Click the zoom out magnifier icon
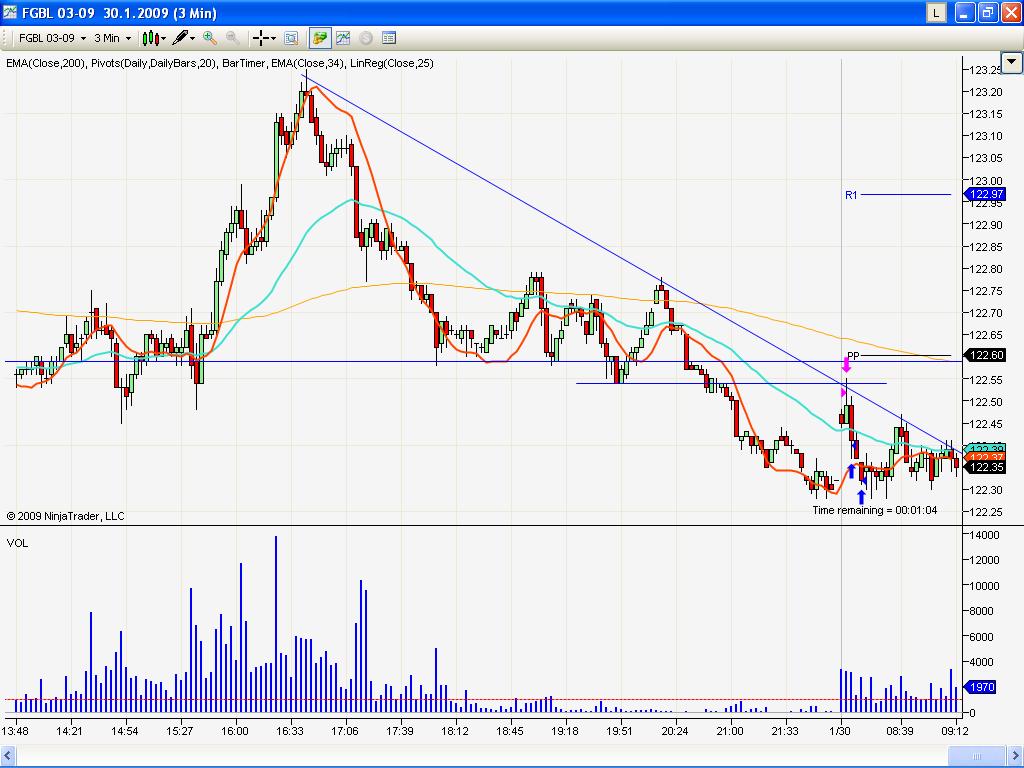 pos(232,39)
